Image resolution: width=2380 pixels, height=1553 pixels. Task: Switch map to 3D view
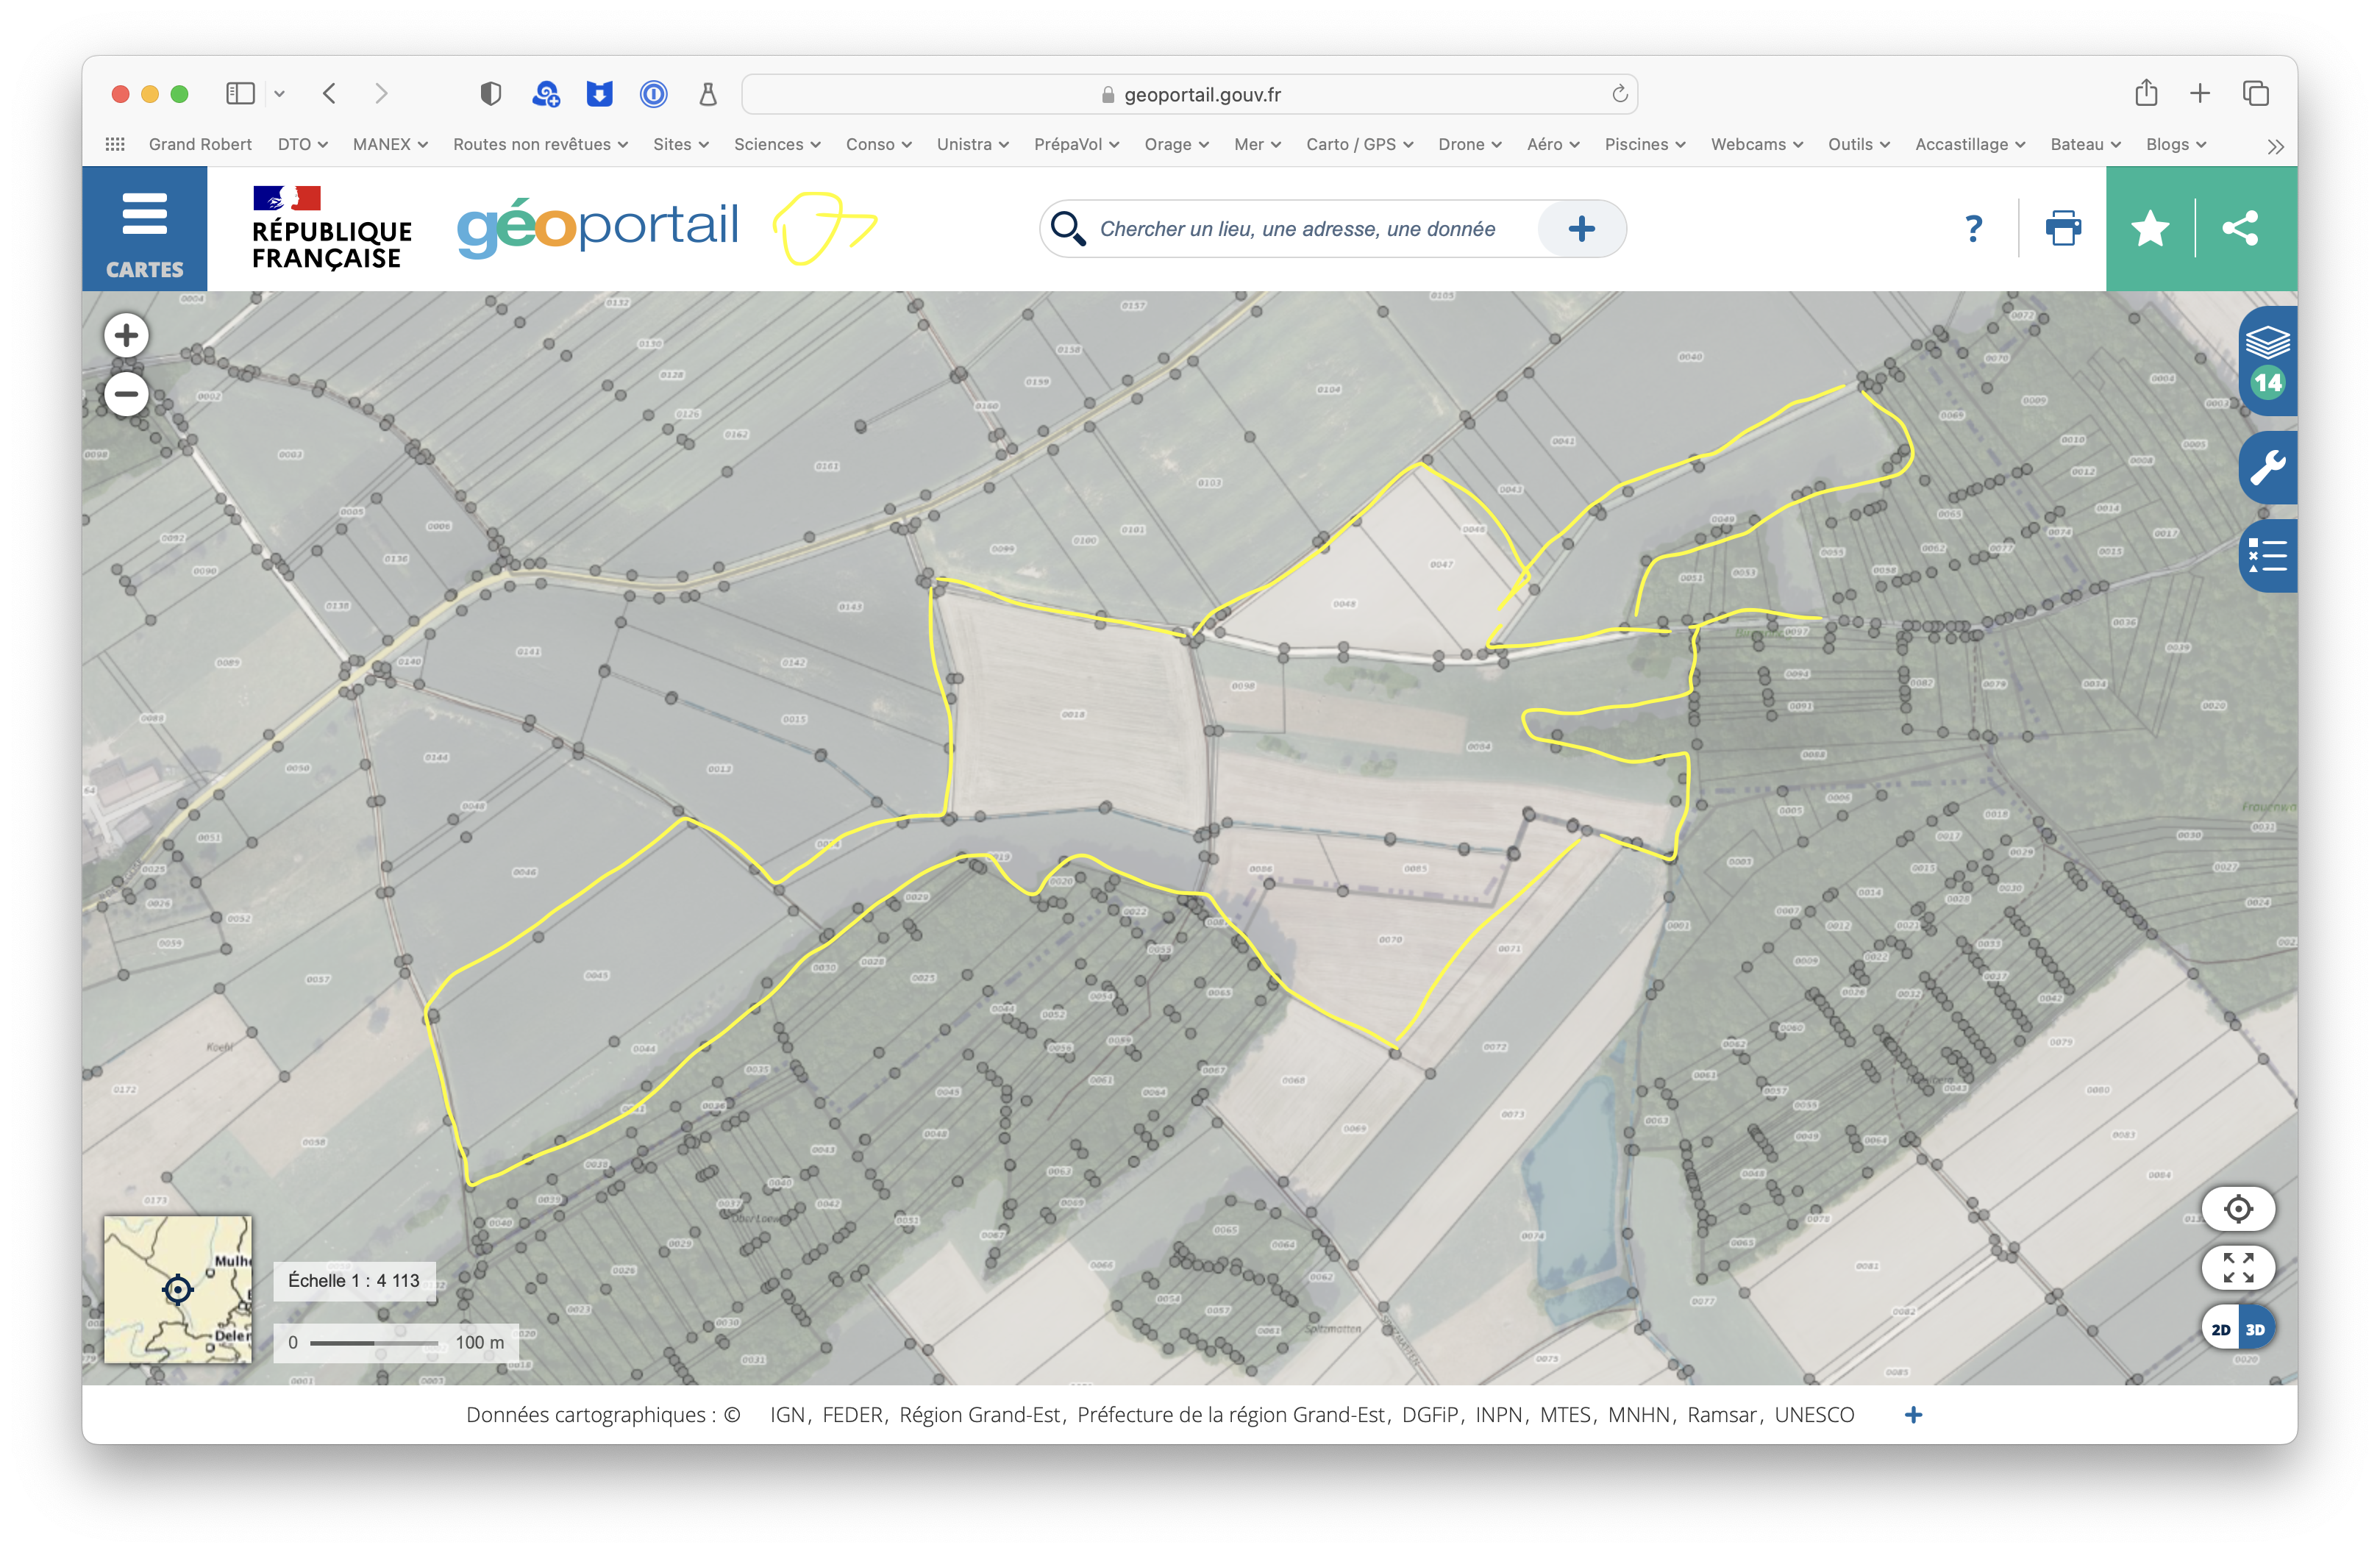pos(2255,1329)
